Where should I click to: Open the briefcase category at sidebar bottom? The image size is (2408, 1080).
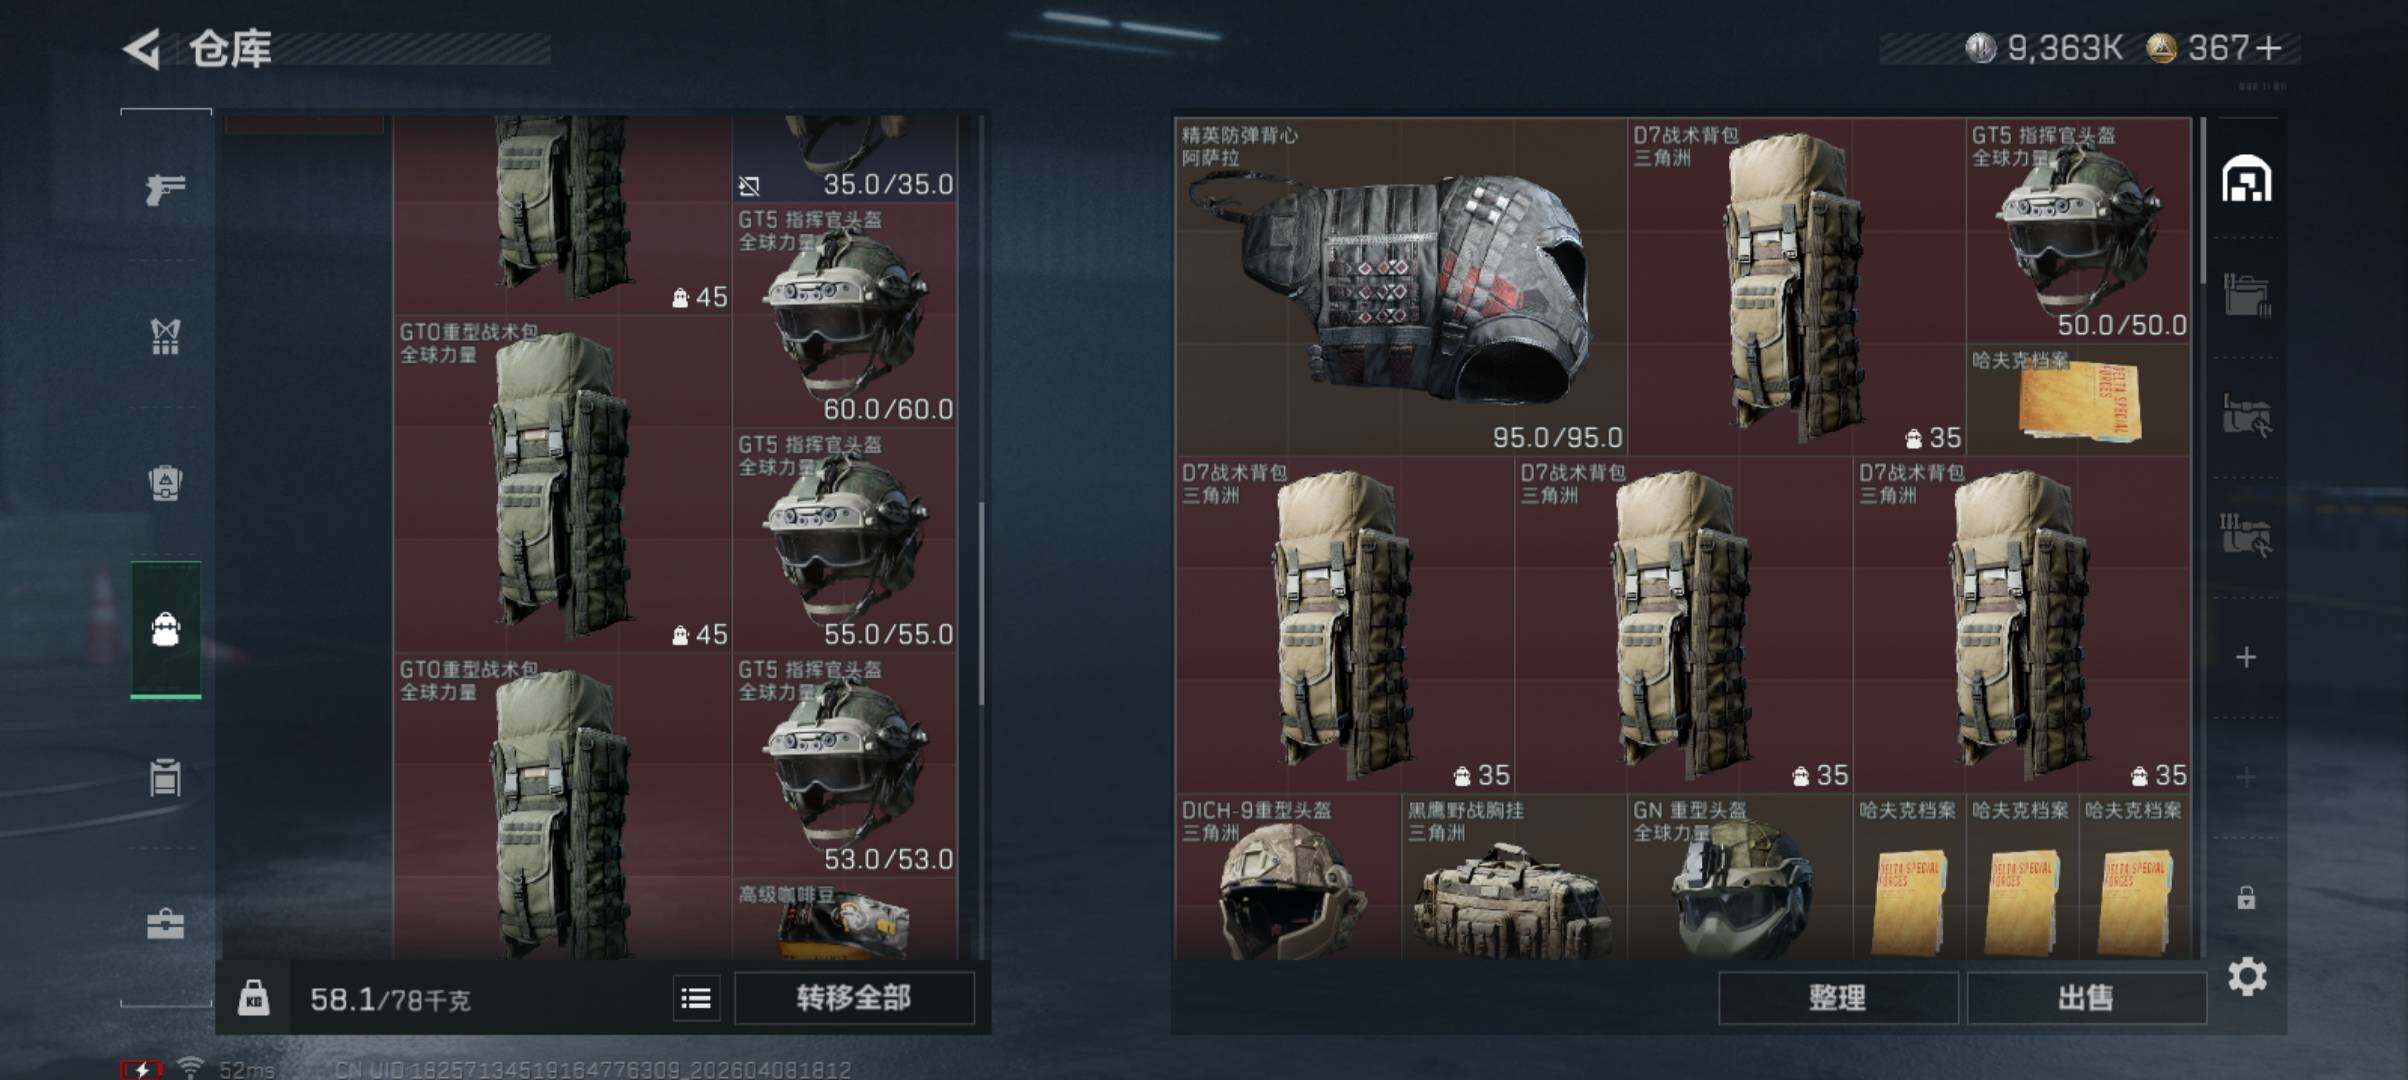click(x=165, y=924)
